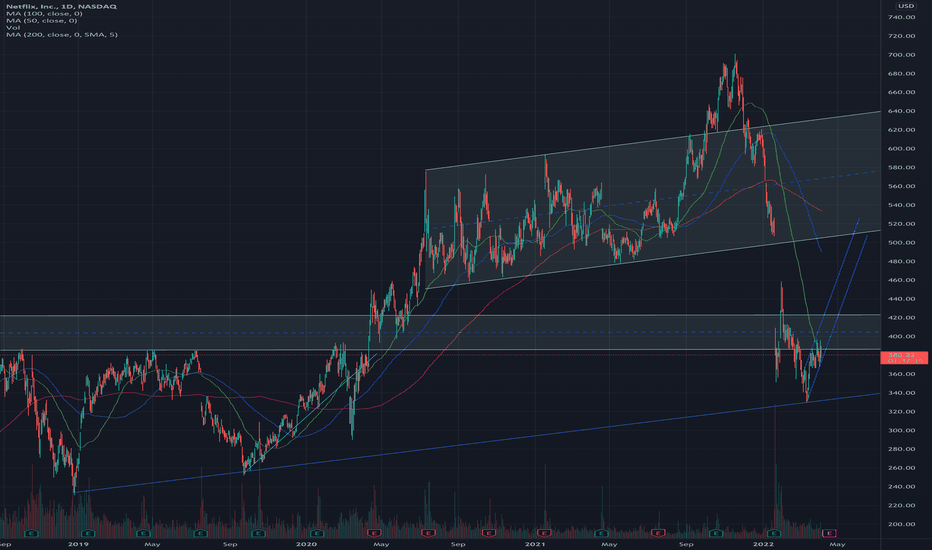Click the 2021 time axis label
Image resolution: width=932 pixels, height=550 pixels.
tap(535, 544)
